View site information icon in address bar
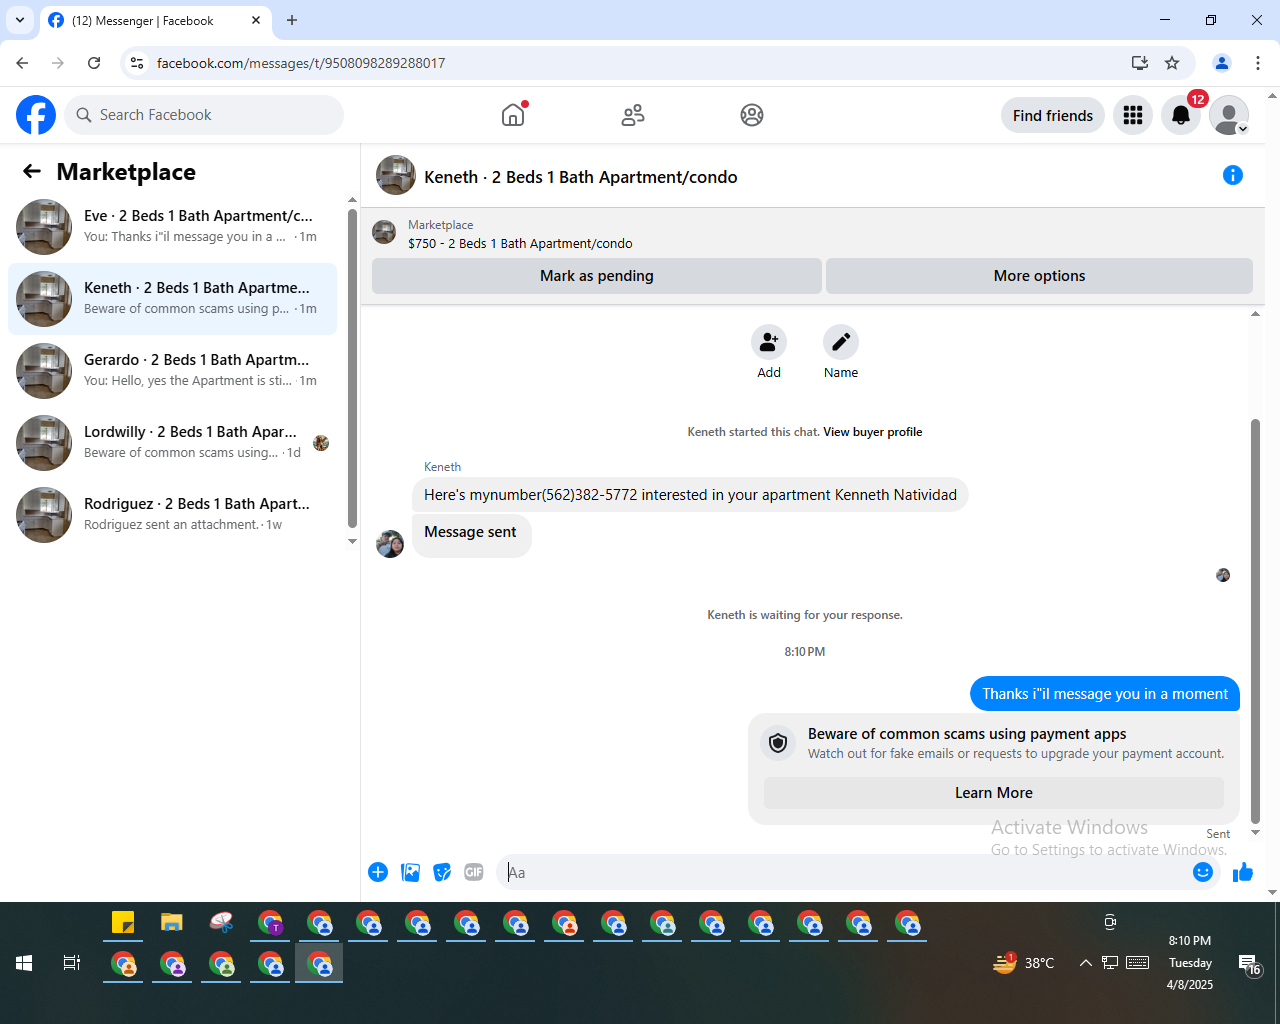This screenshot has width=1280, height=1024. (x=137, y=63)
